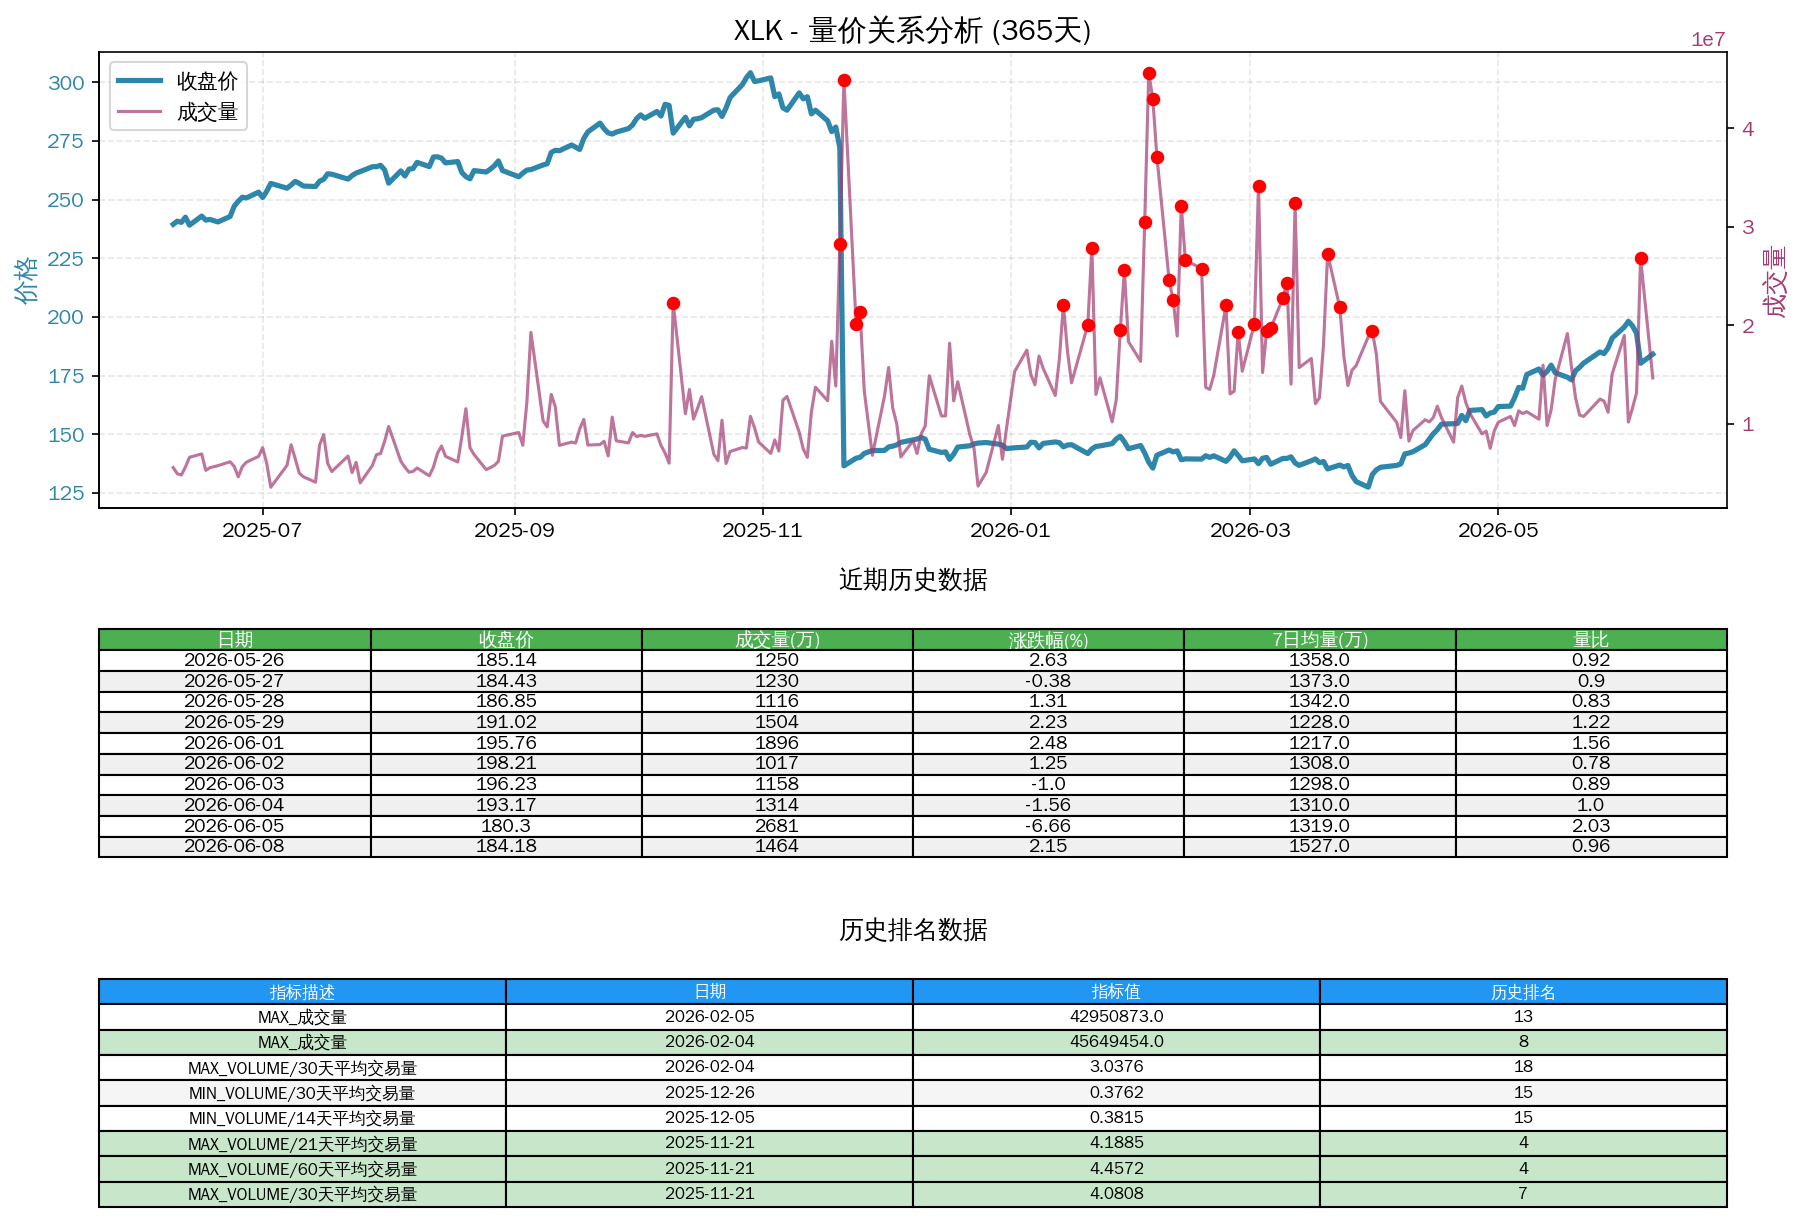The width and height of the screenshot is (1802, 1222).
Task: Select the 2025-12-26 date cell
Action: pyautogui.click(x=709, y=1093)
